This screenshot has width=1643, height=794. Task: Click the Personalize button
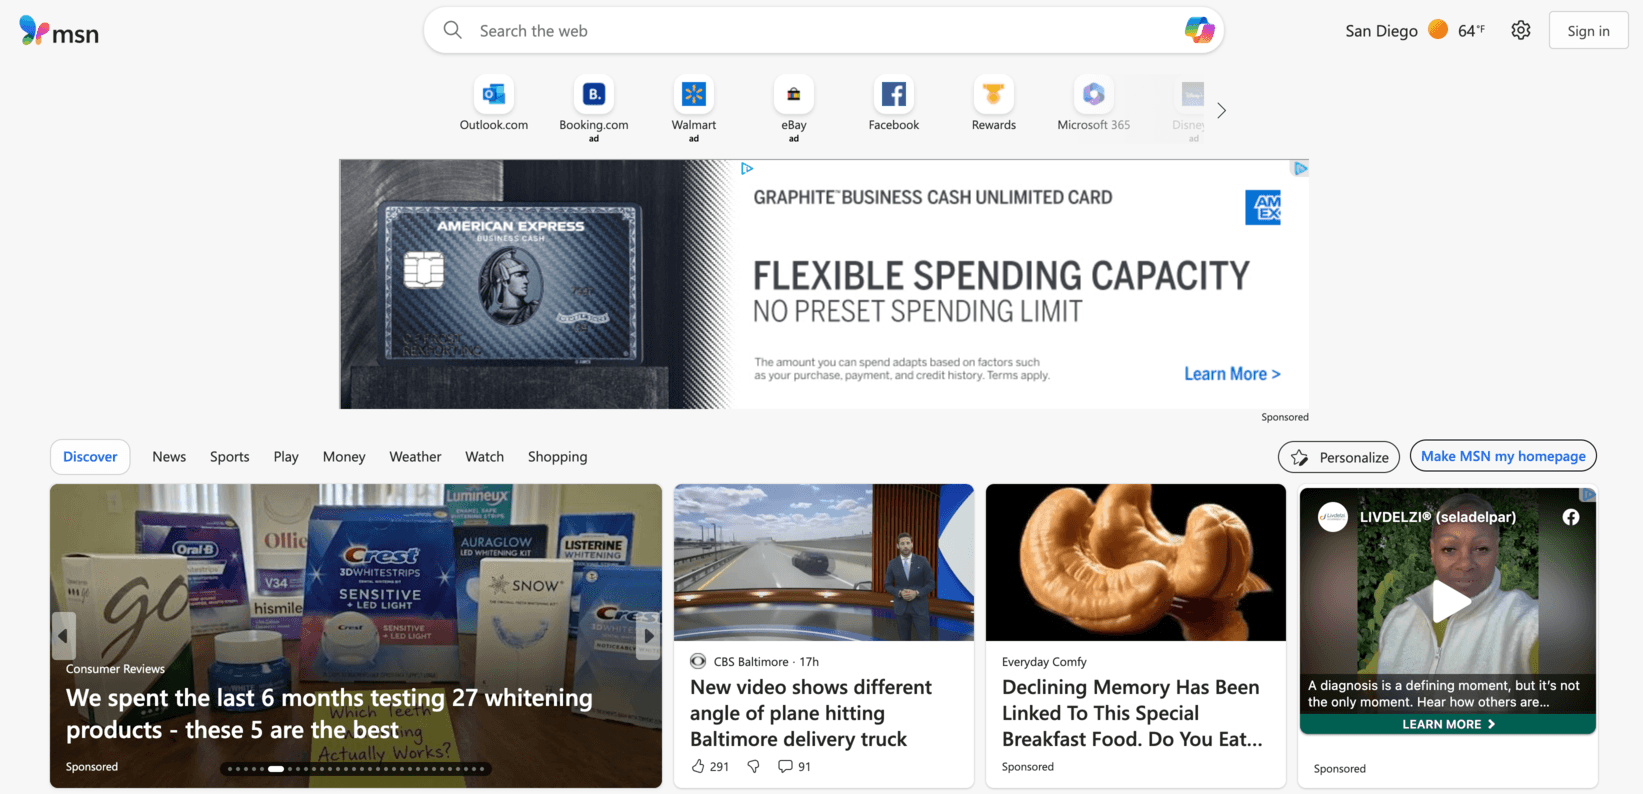(x=1339, y=457)
